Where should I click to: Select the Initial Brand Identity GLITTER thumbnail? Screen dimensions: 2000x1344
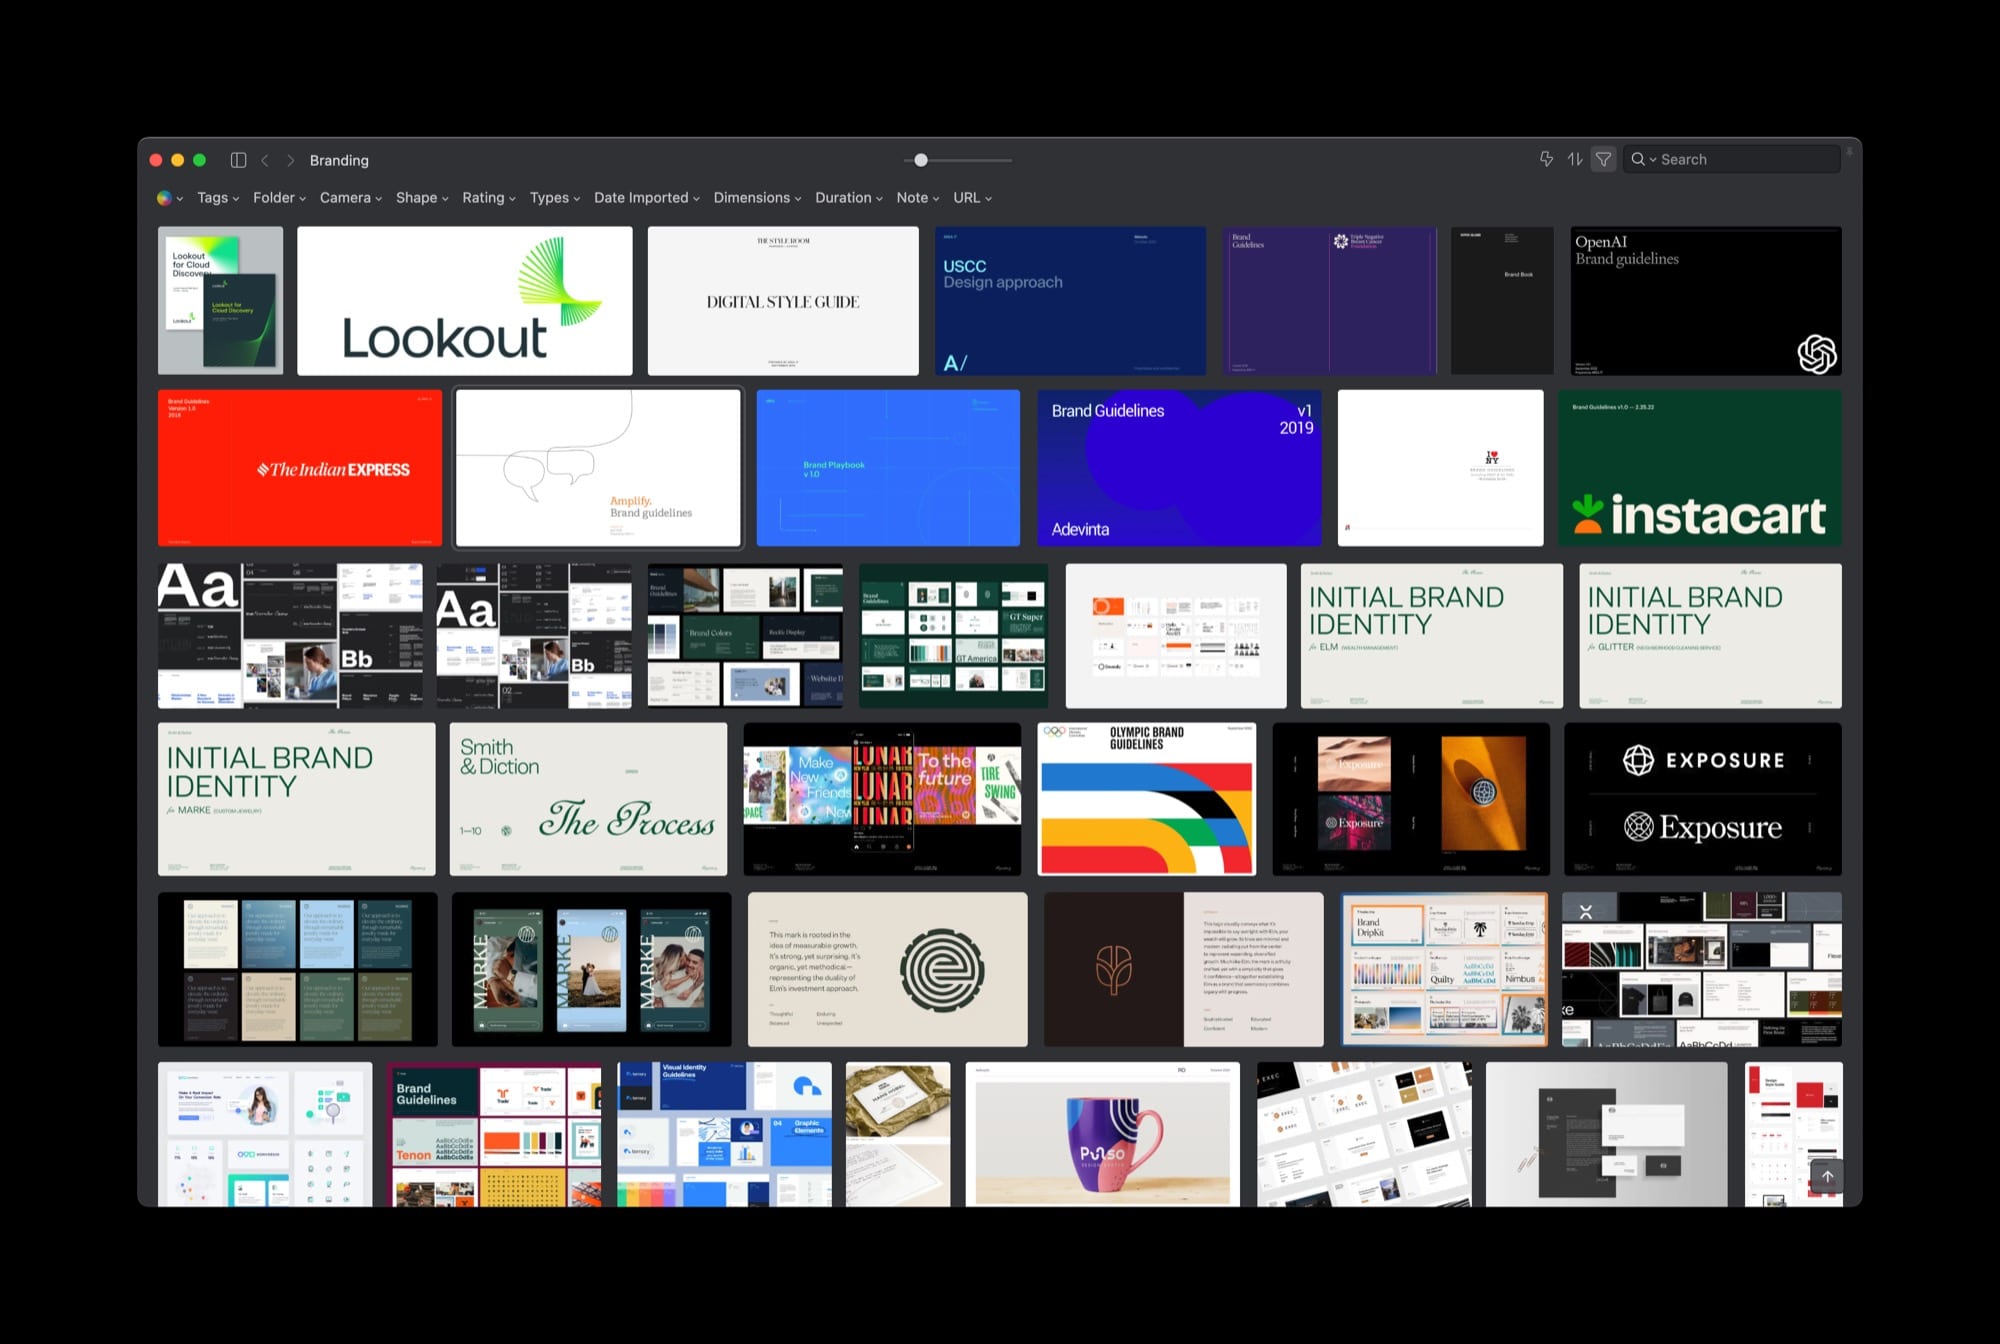coord(1710,636)
